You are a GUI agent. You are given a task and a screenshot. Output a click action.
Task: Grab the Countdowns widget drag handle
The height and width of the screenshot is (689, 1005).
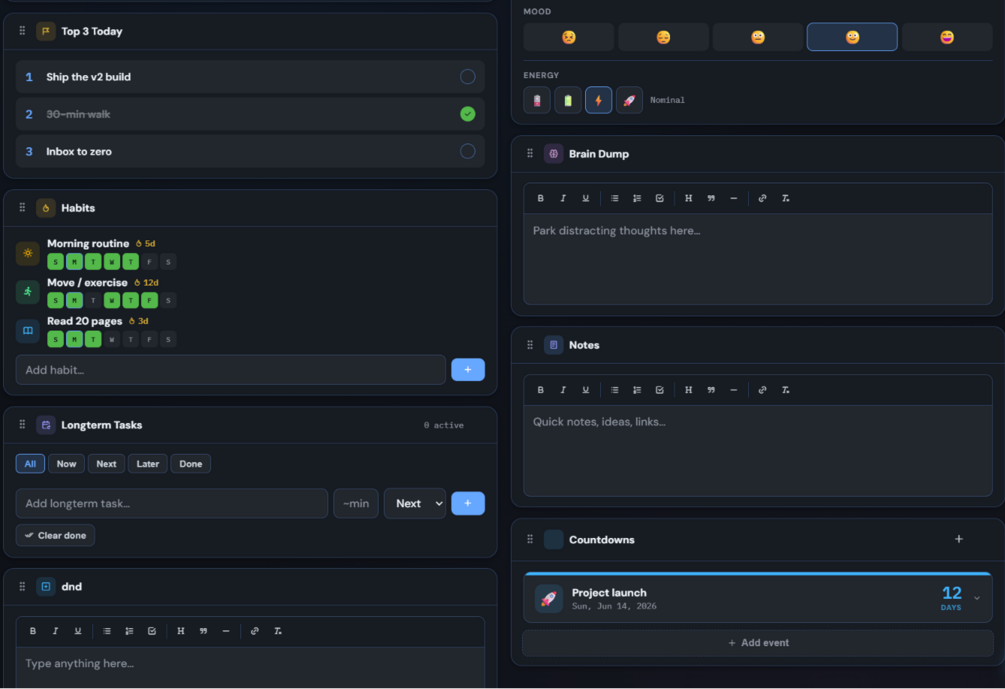click(529, 539)
